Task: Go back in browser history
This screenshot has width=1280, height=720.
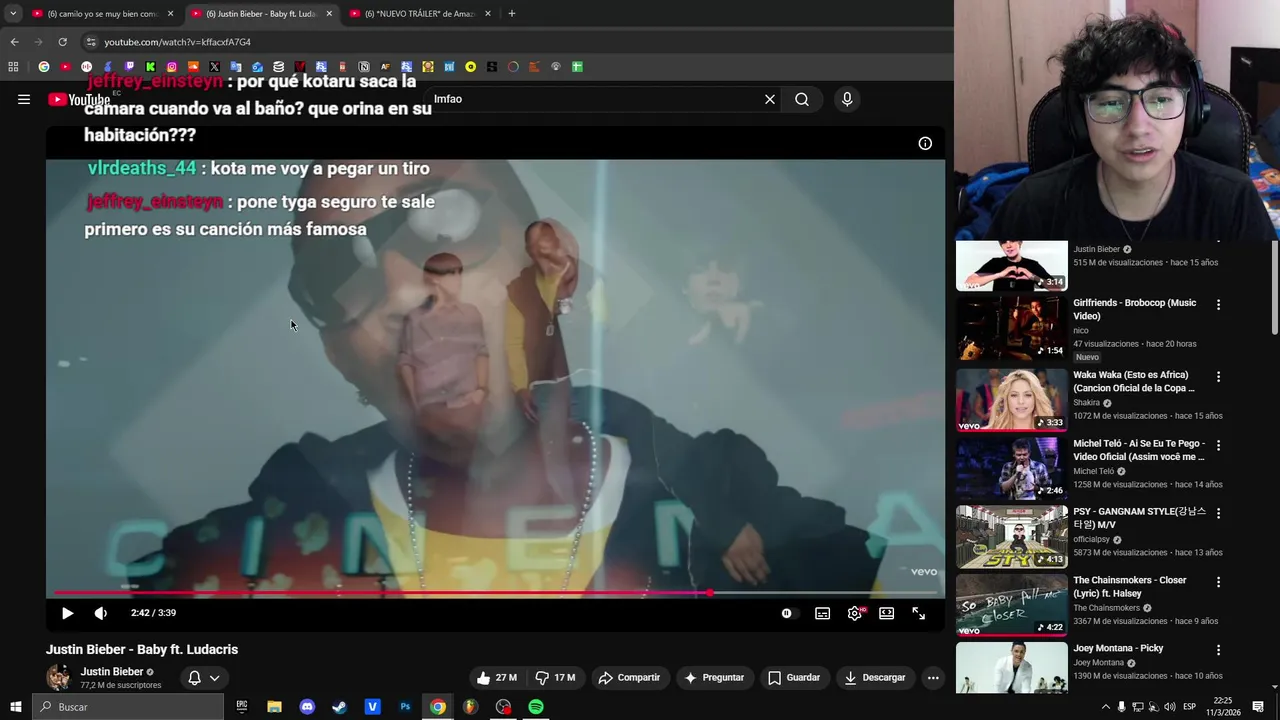Action: click(x=14, y=42)
